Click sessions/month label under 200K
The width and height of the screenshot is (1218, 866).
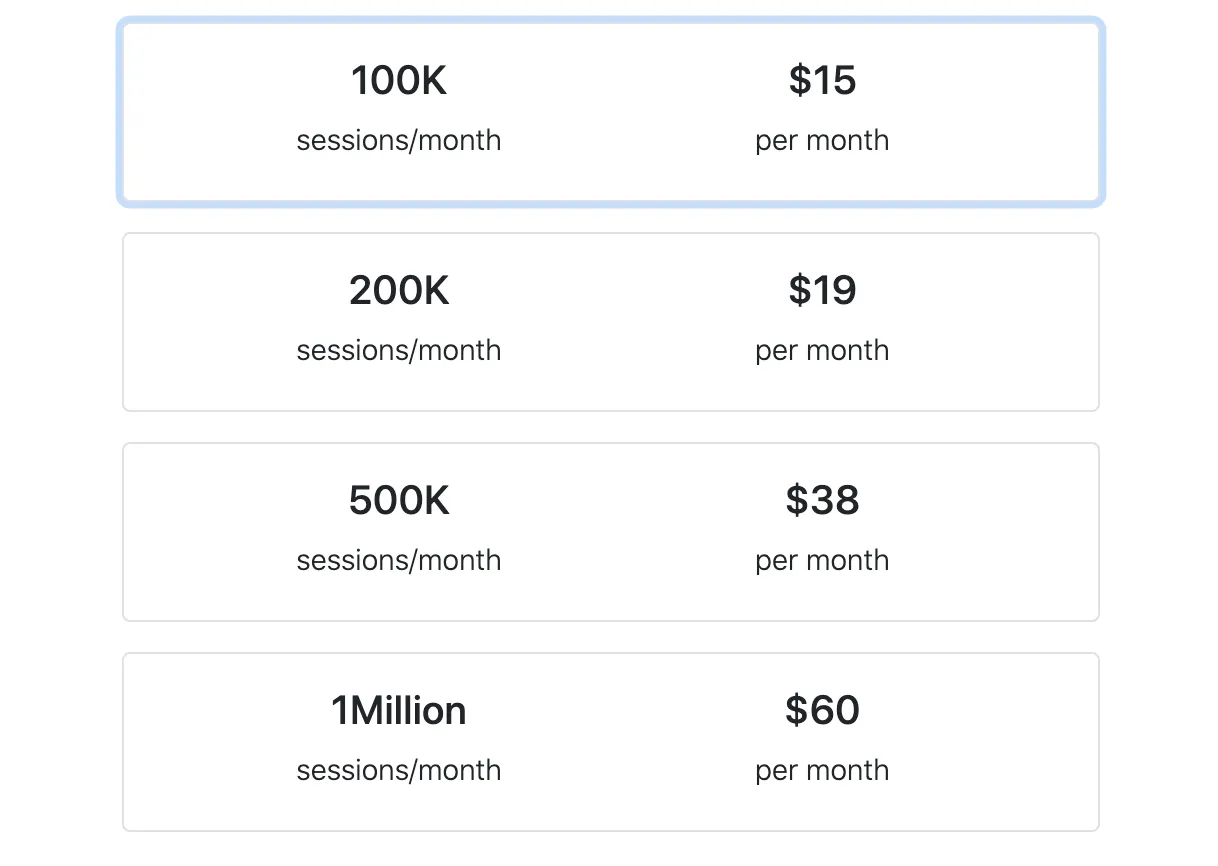coord(399,351)
